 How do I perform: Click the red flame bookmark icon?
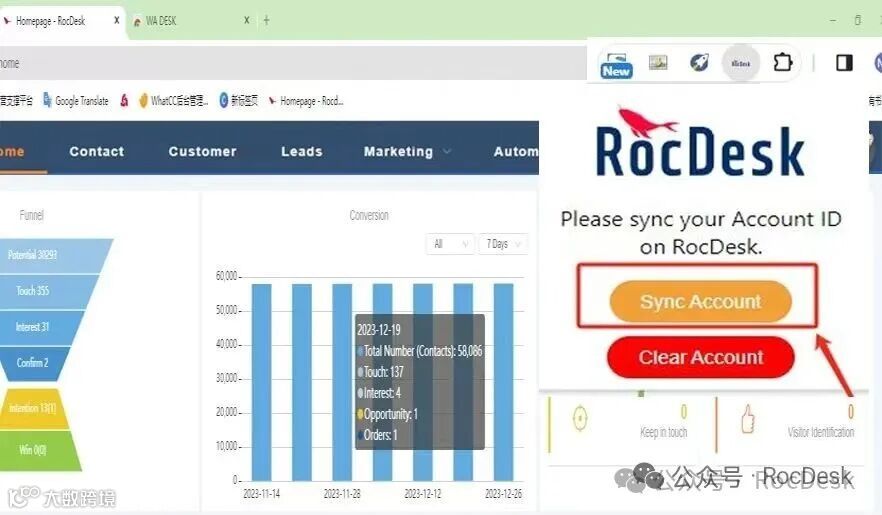pyautogui.click(x=124, y=101)
